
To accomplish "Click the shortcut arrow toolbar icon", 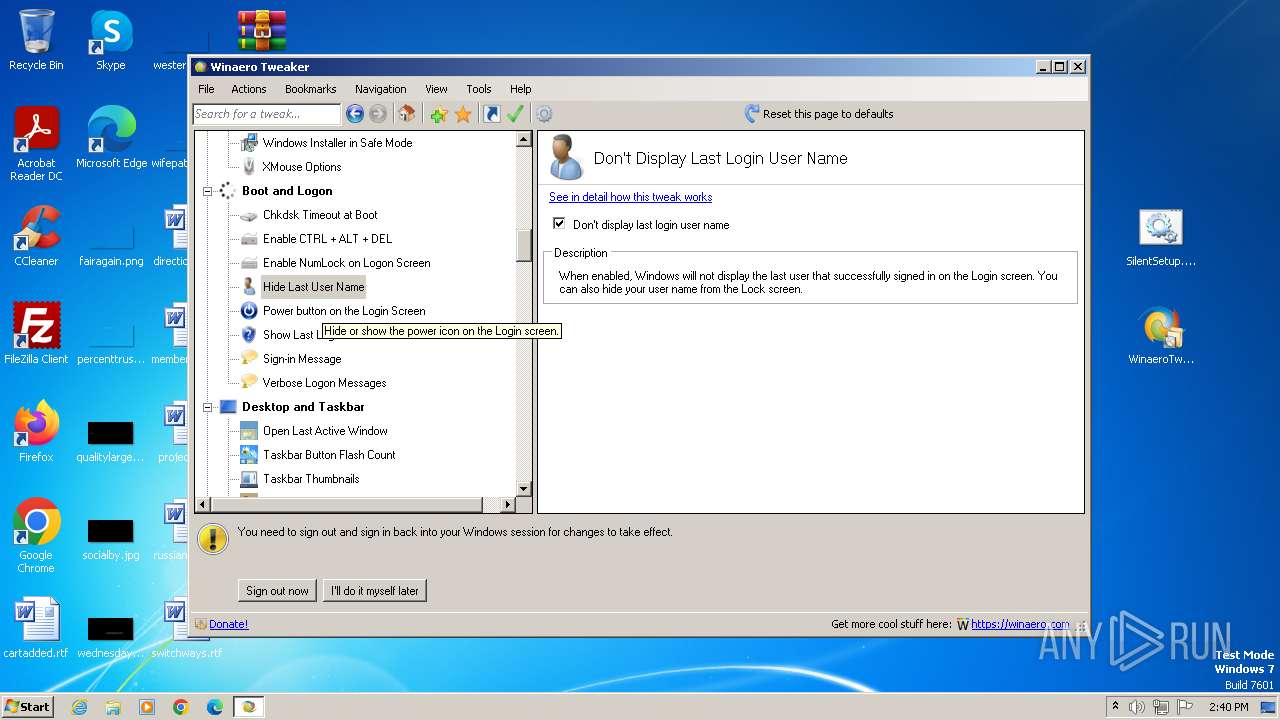I will tap(491, 114).
